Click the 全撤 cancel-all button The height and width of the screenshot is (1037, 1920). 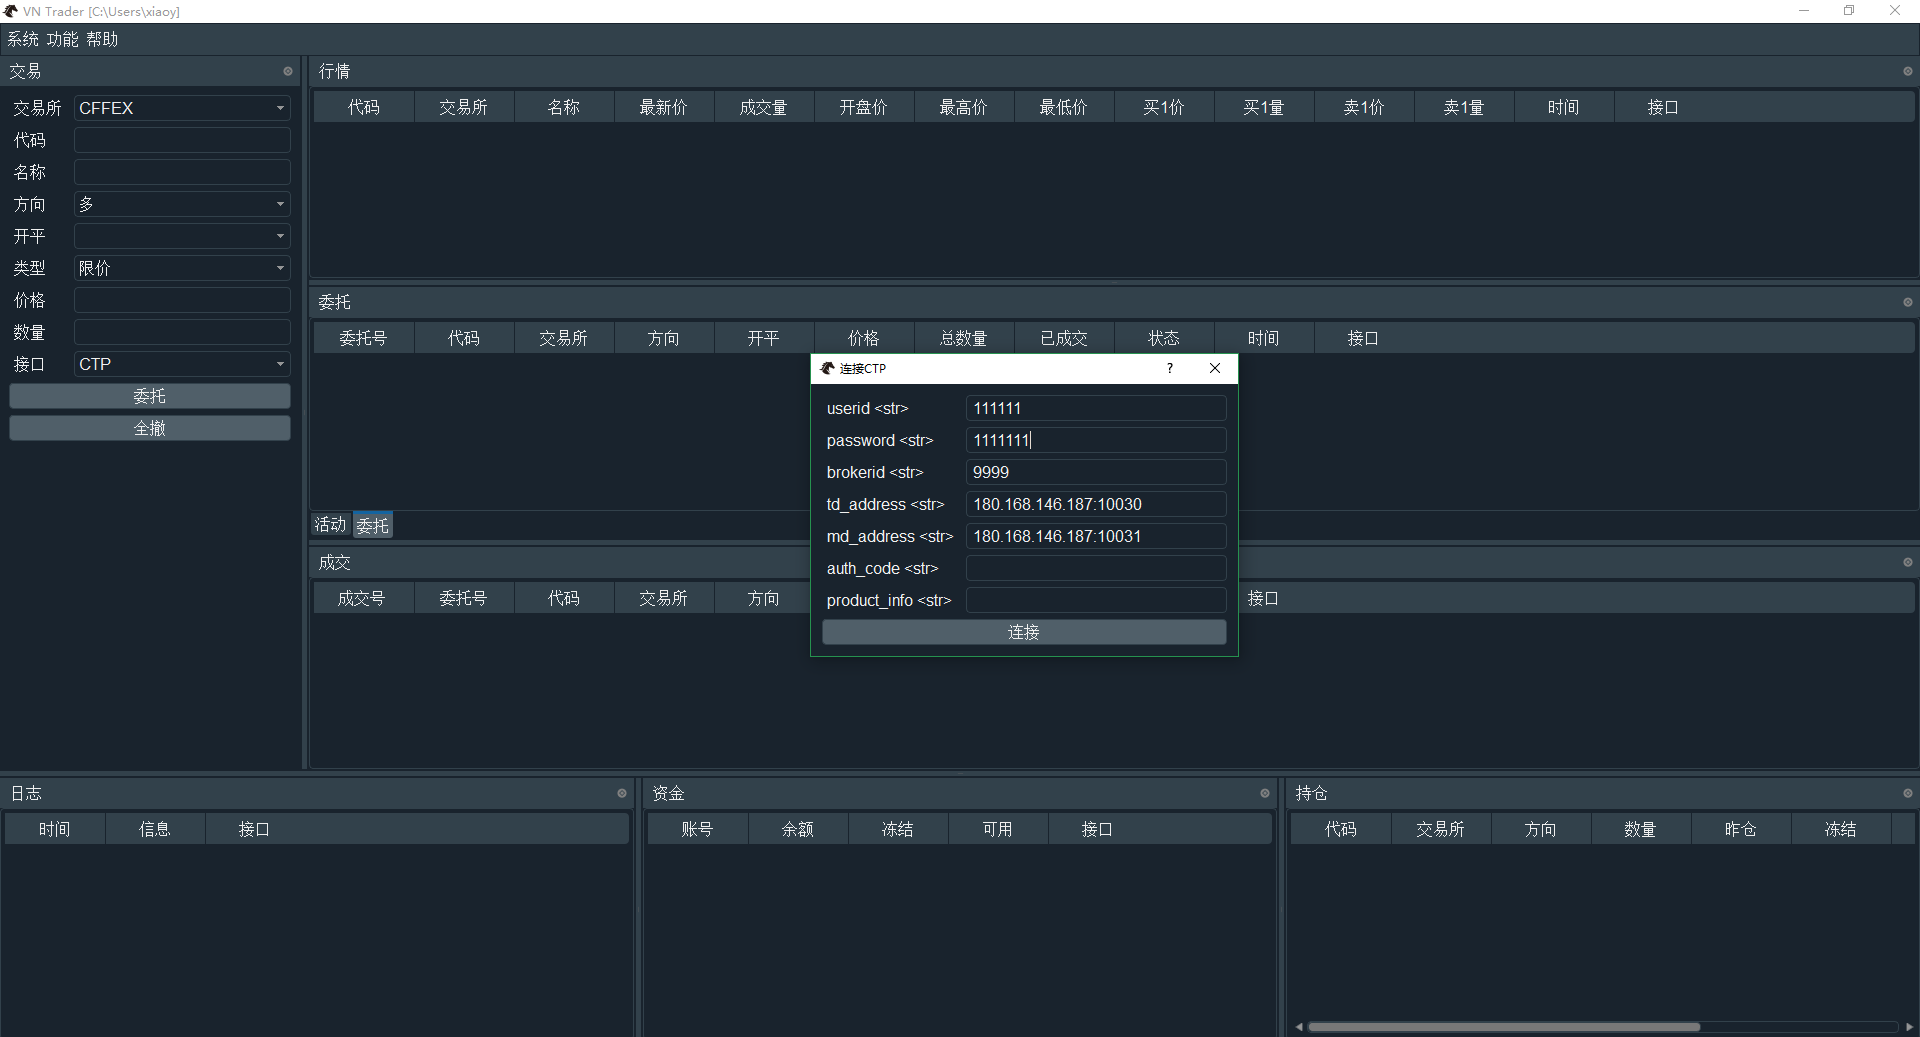[x=150, y=428]
